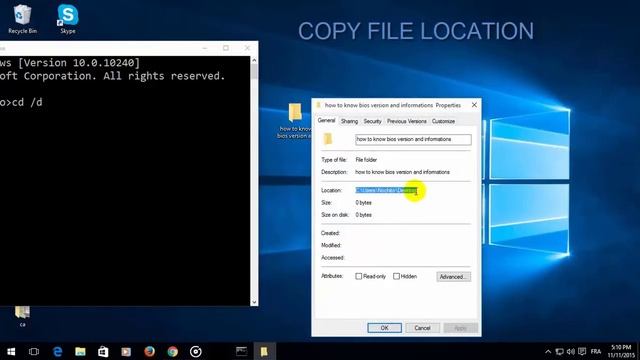Open Action Center notifications icon
Screen dimensions: 640x360
[x=582, y=351]
